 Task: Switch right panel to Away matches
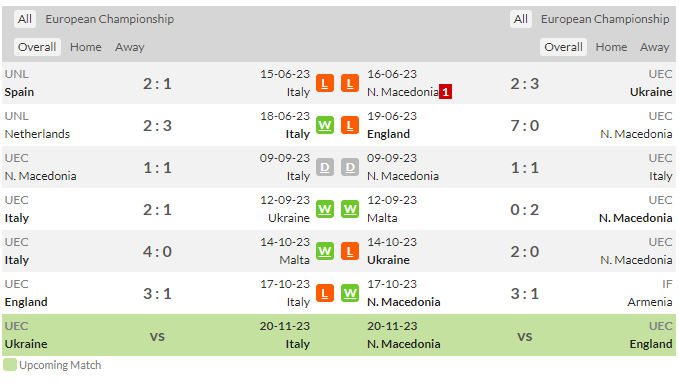click(x=654, y=47)
